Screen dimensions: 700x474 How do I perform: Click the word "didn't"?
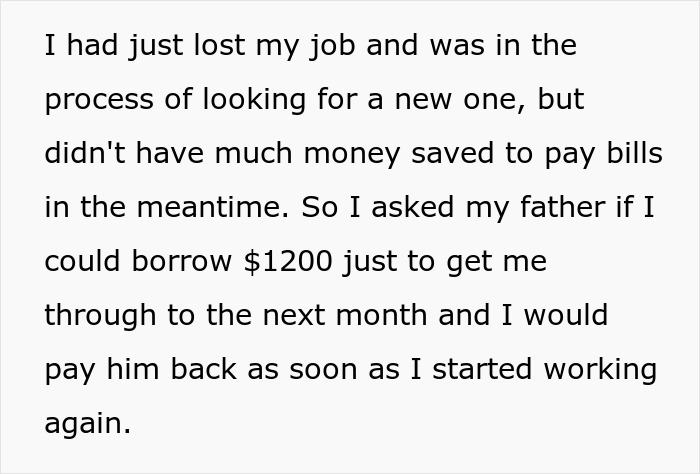tap(84, 154)
